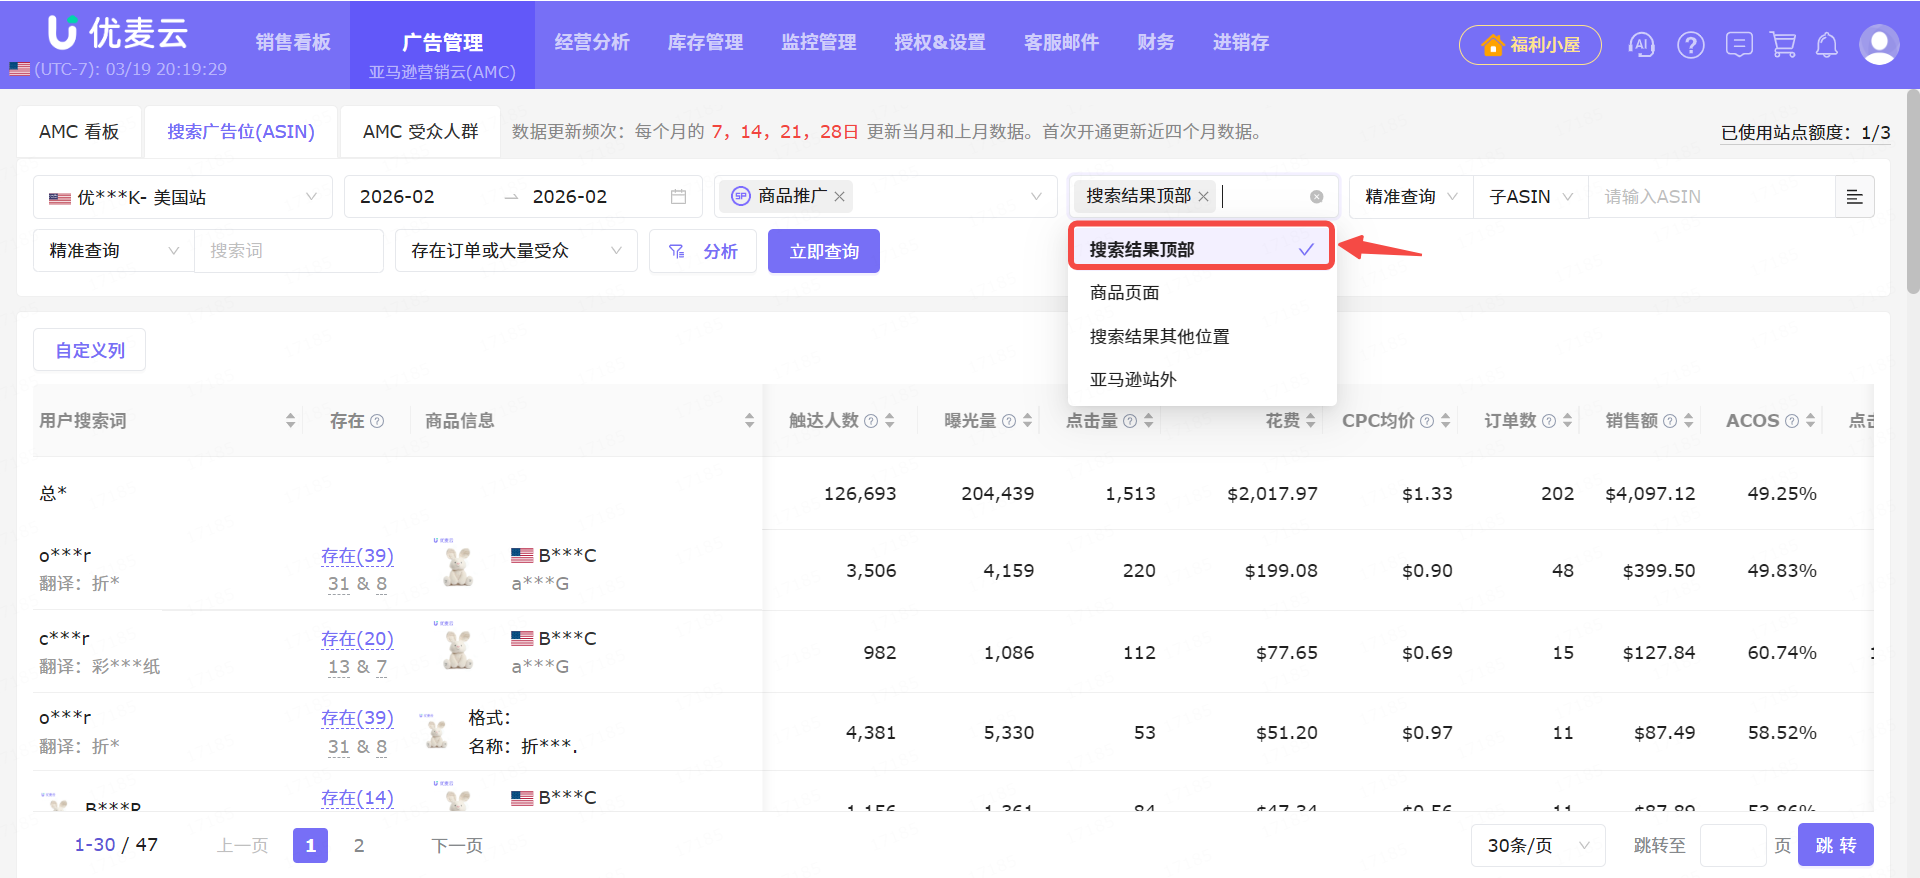Open 财务 in the top navigation

pyautogui.click(x=1156, y=43)
